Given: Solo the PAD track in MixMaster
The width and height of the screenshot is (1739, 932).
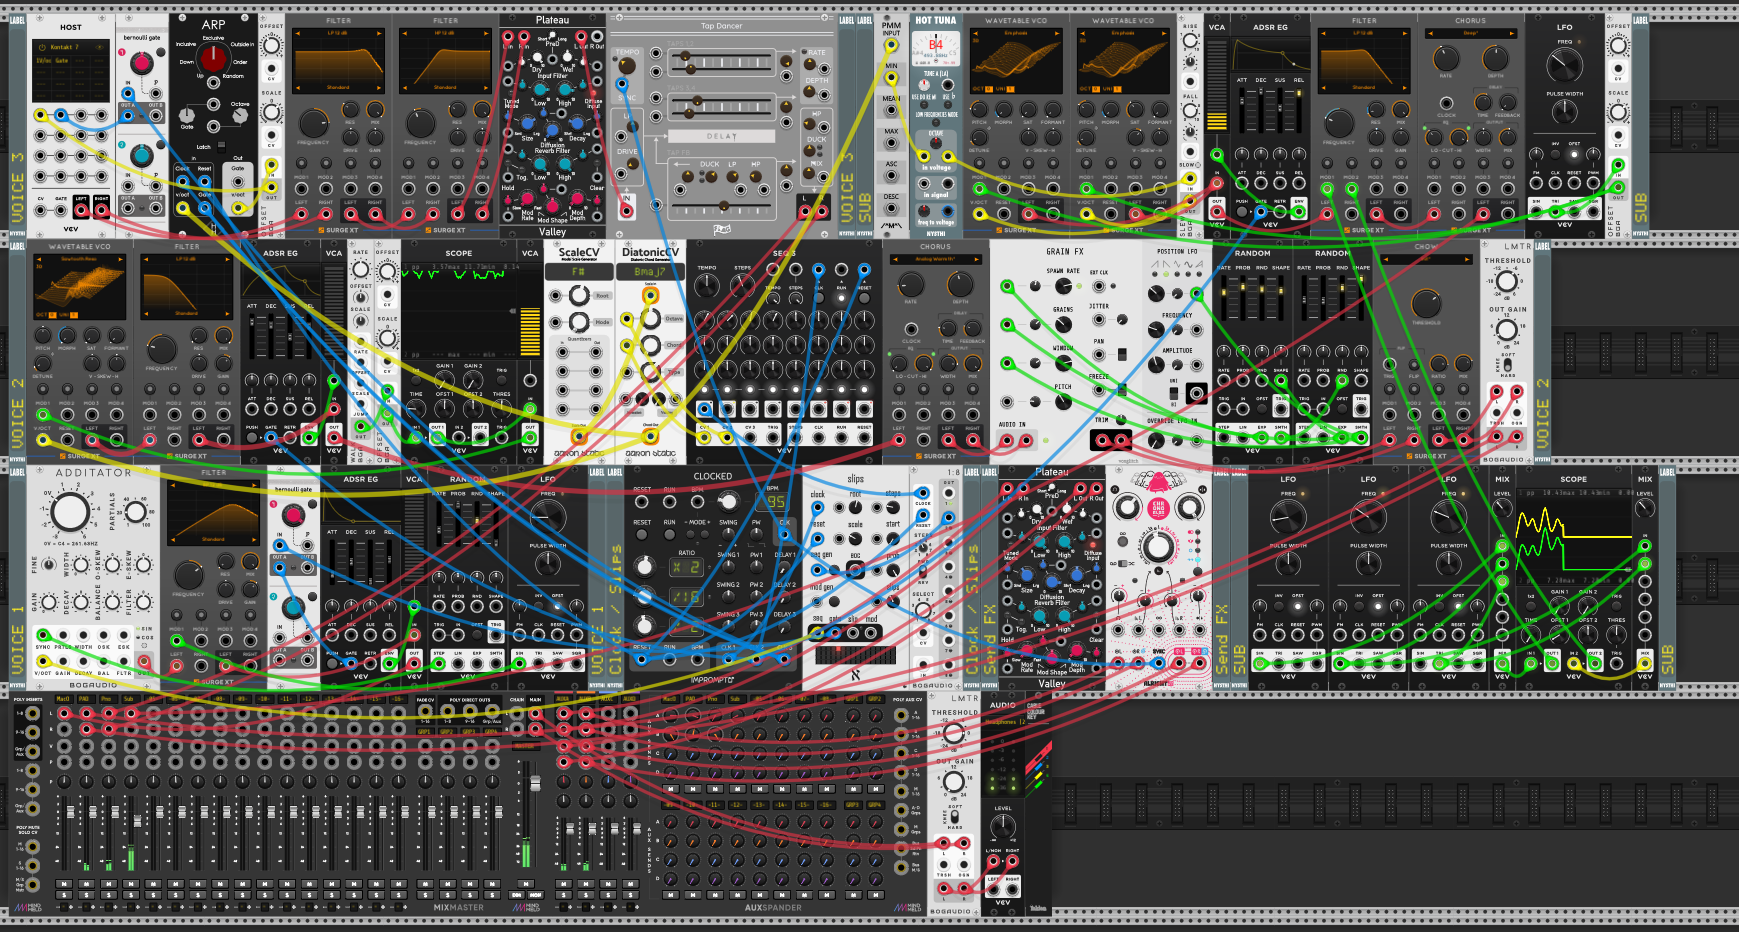Looking at the screenshot, I should (85, 895).
